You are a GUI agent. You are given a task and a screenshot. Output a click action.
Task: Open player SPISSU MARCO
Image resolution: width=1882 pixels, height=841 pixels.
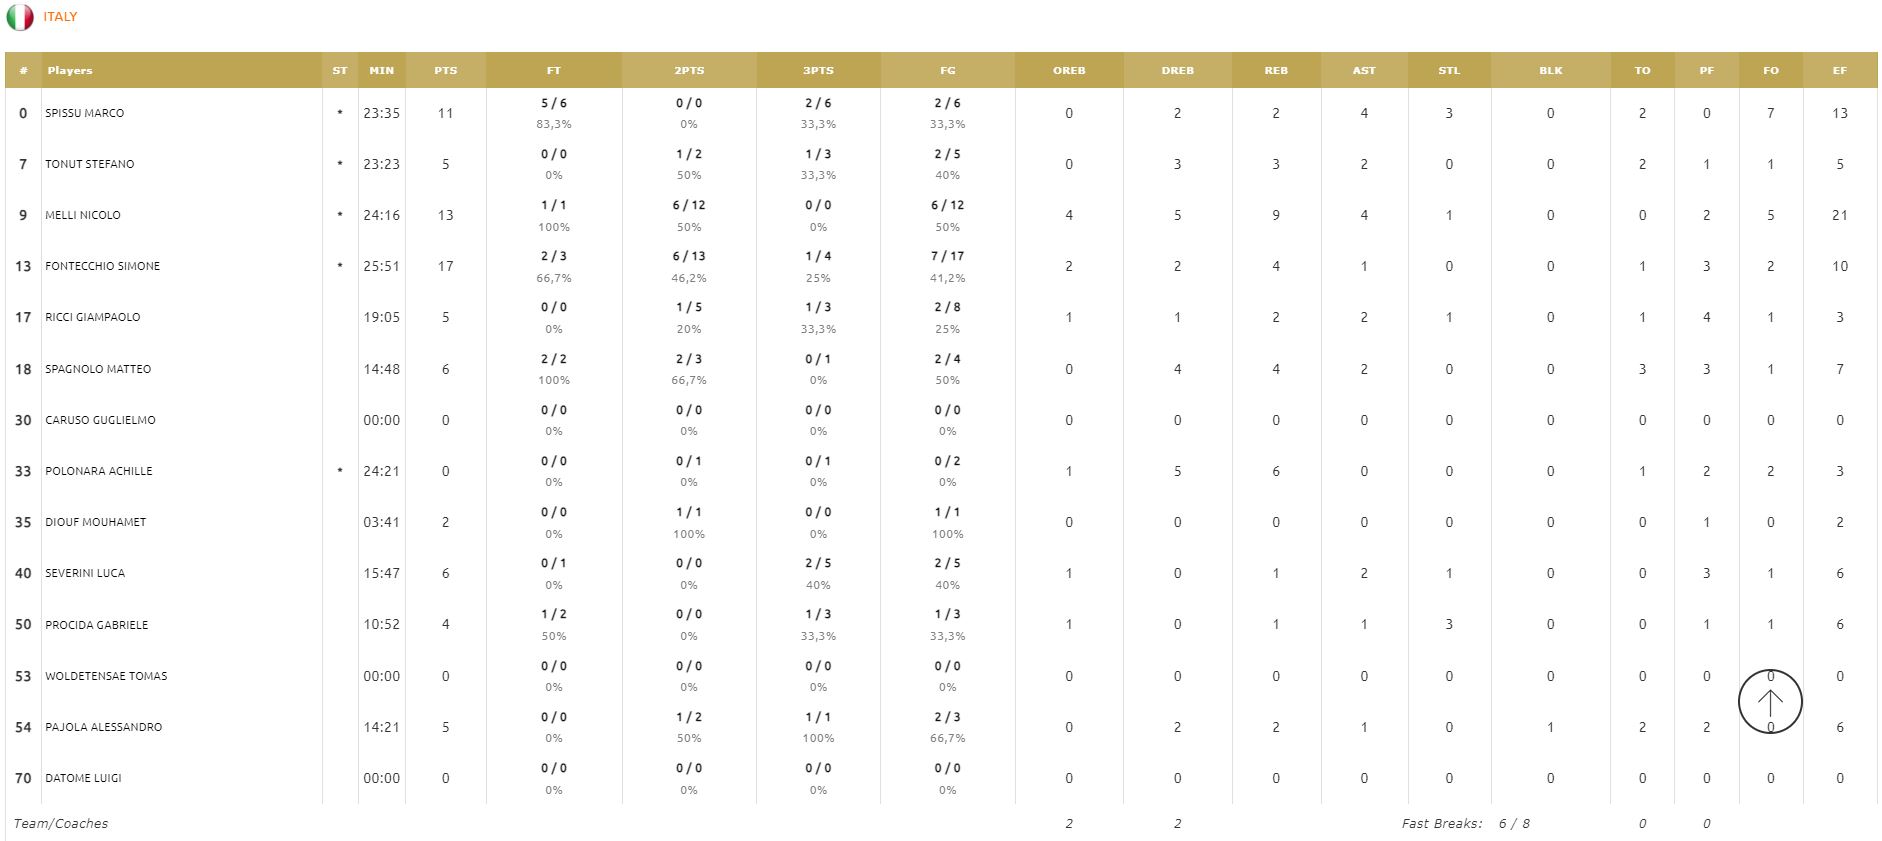[x=85, y=113]
